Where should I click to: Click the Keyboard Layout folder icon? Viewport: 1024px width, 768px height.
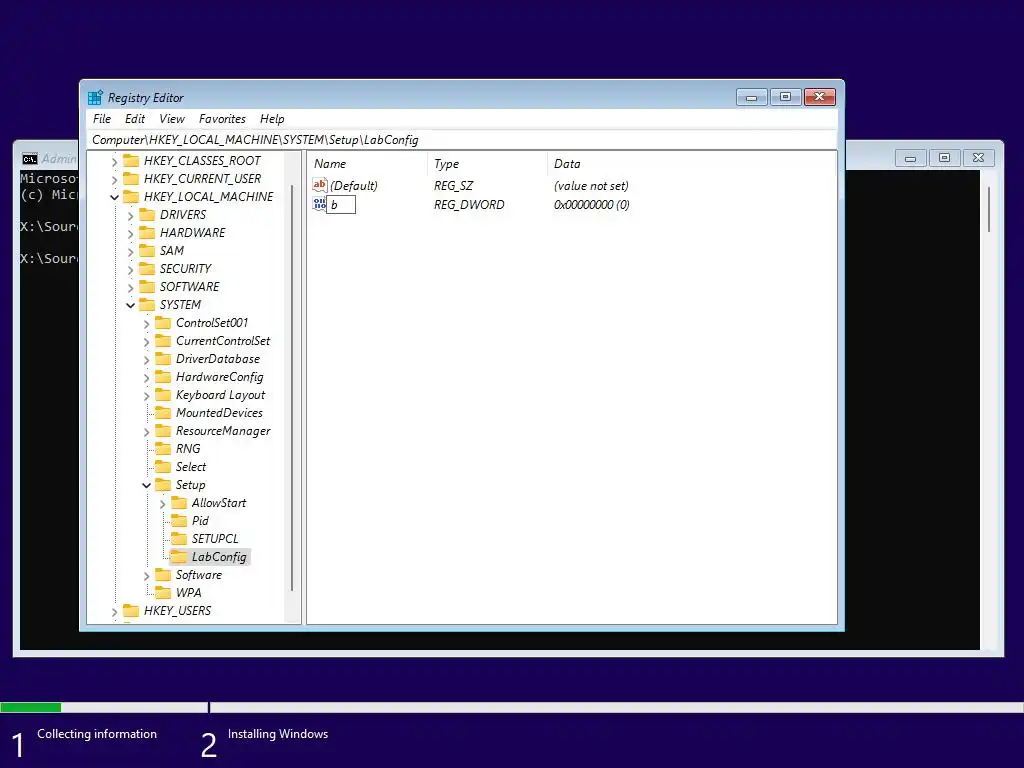point(163,395)
